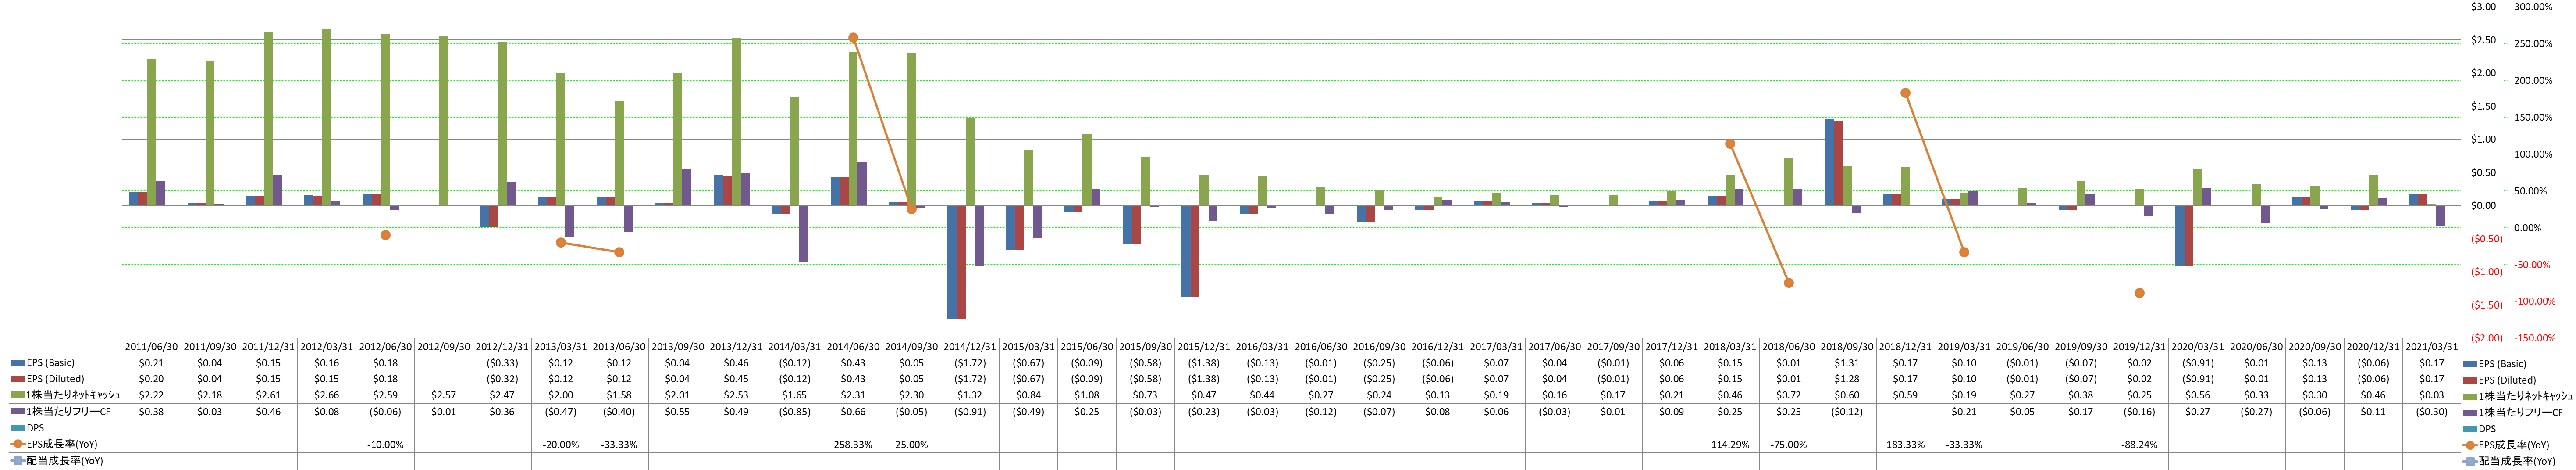Click the orange growth marker above 2018/12/31

point(1905,93)
